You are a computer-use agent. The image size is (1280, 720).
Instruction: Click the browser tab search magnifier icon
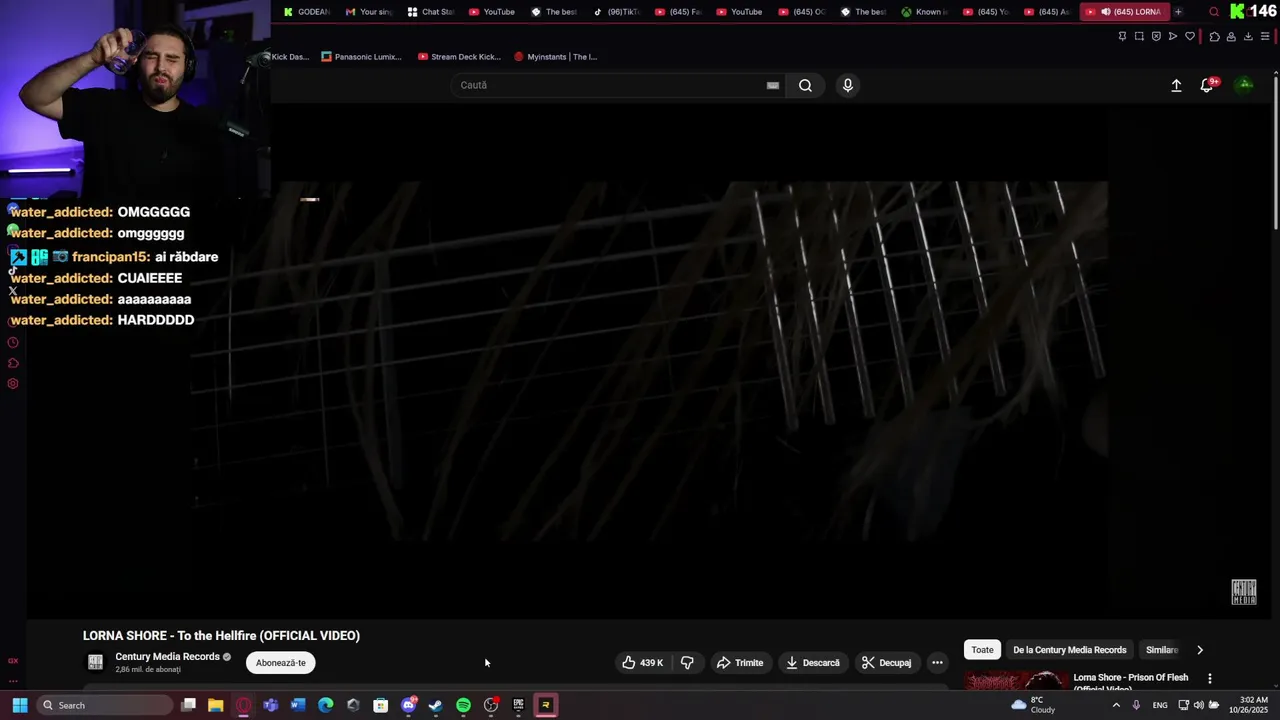[x=1214, y=12]
